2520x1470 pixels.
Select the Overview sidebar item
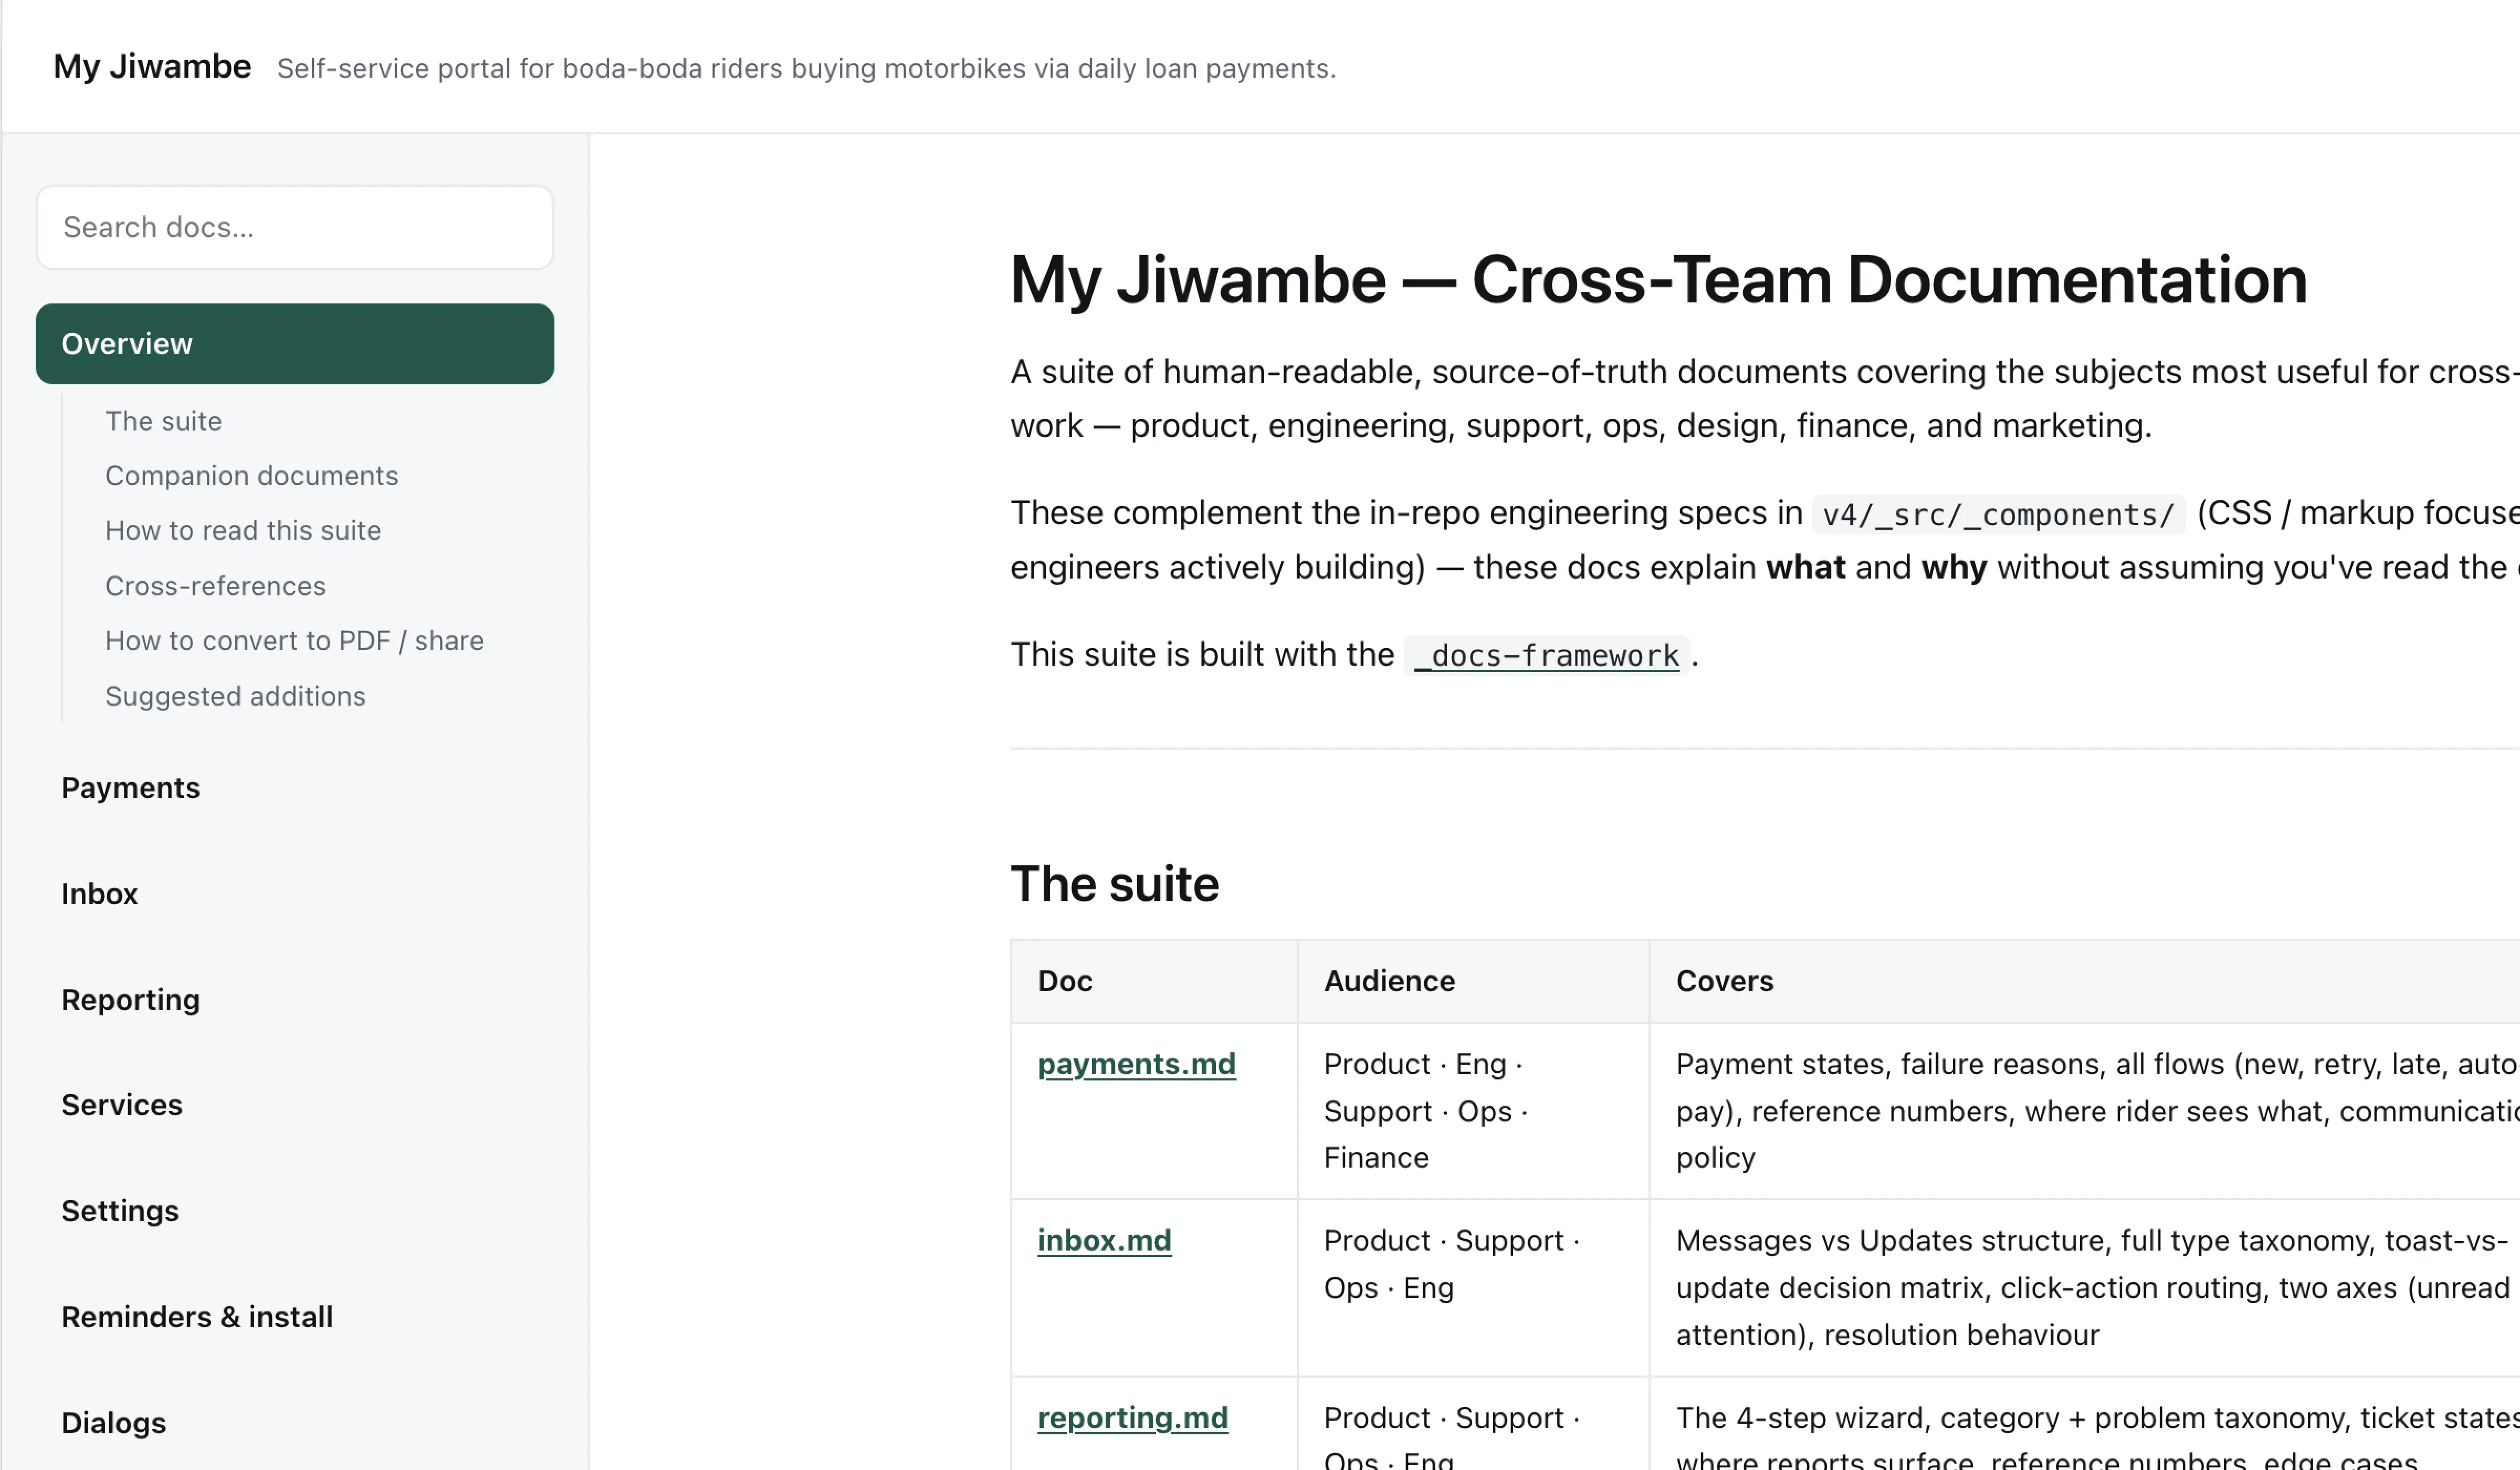(x=294, y=343)
